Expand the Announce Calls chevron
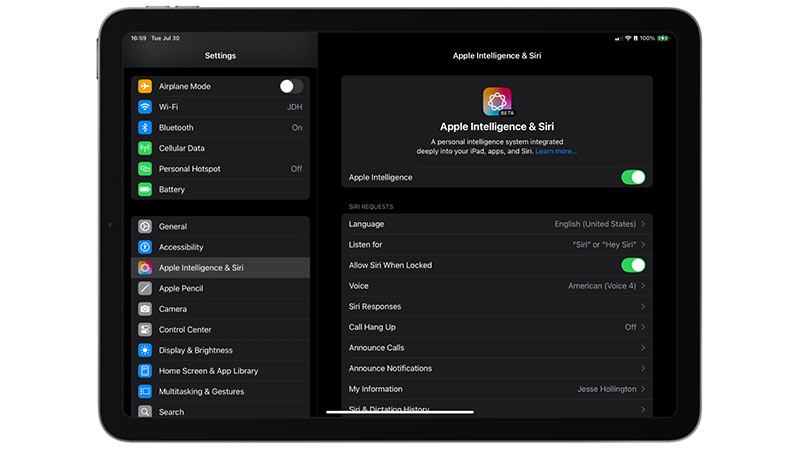Image resolution: width=800 pixels, height=450 pixels. pyautogui.click(x=643, y=348)
